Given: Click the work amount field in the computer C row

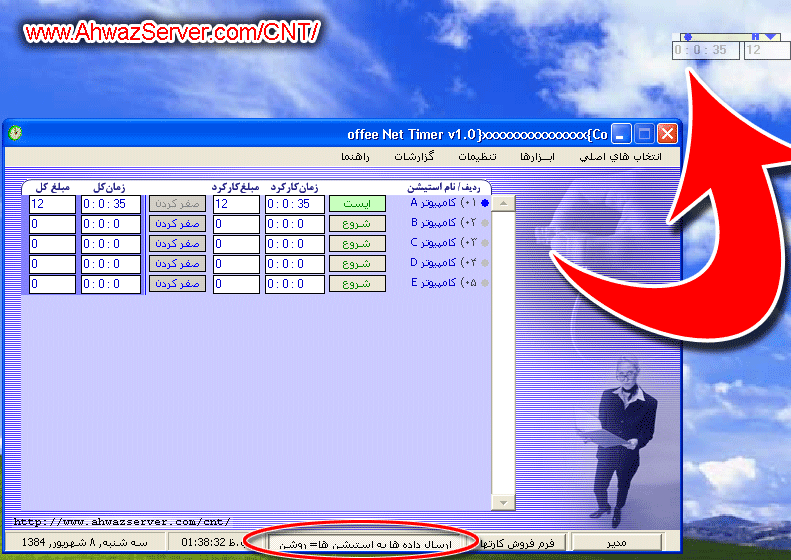Looking at the screenshot, I should [x=236, y=244].
